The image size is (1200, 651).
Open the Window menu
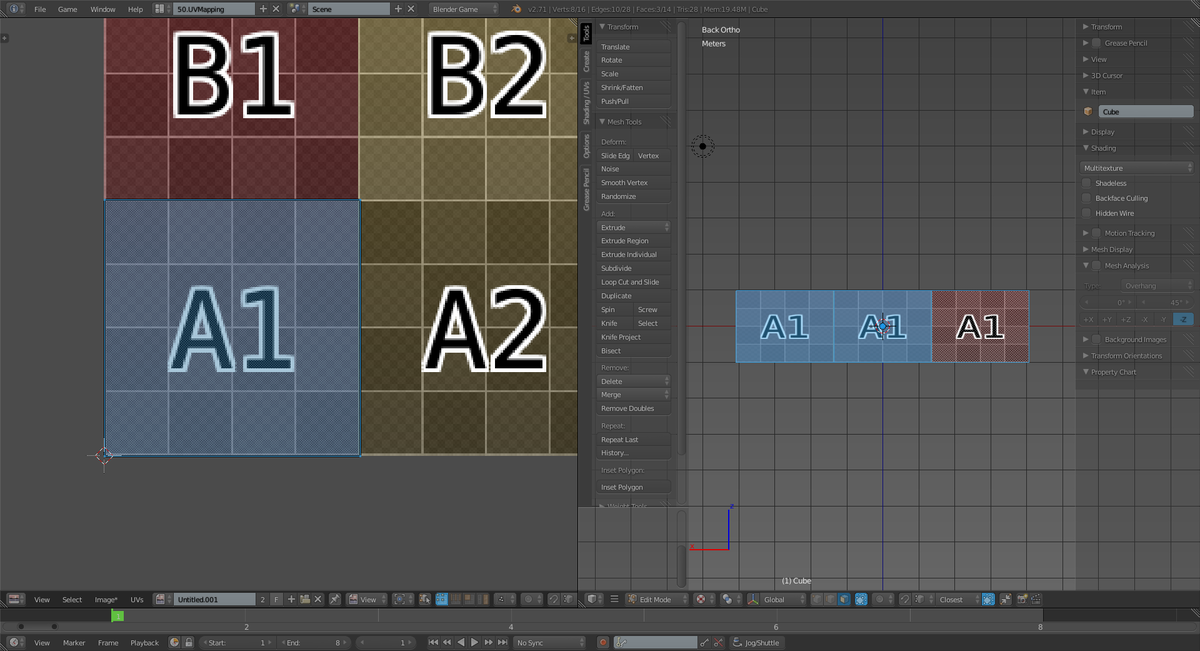point(102,9)
